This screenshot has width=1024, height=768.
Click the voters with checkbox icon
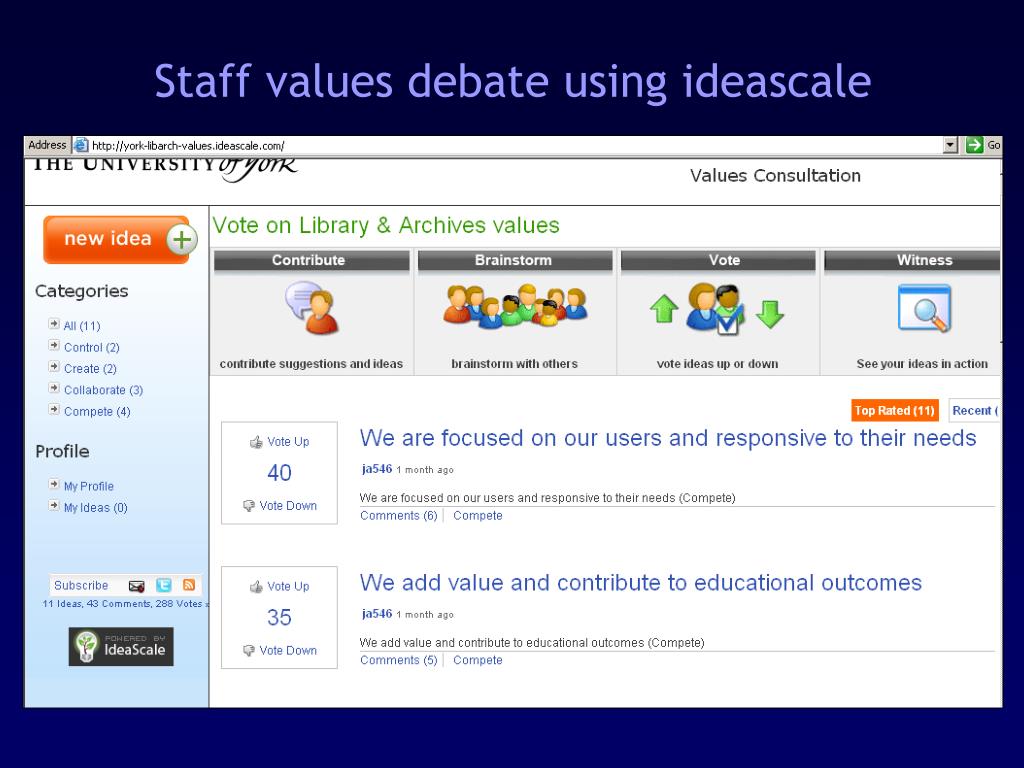(716, 308)
